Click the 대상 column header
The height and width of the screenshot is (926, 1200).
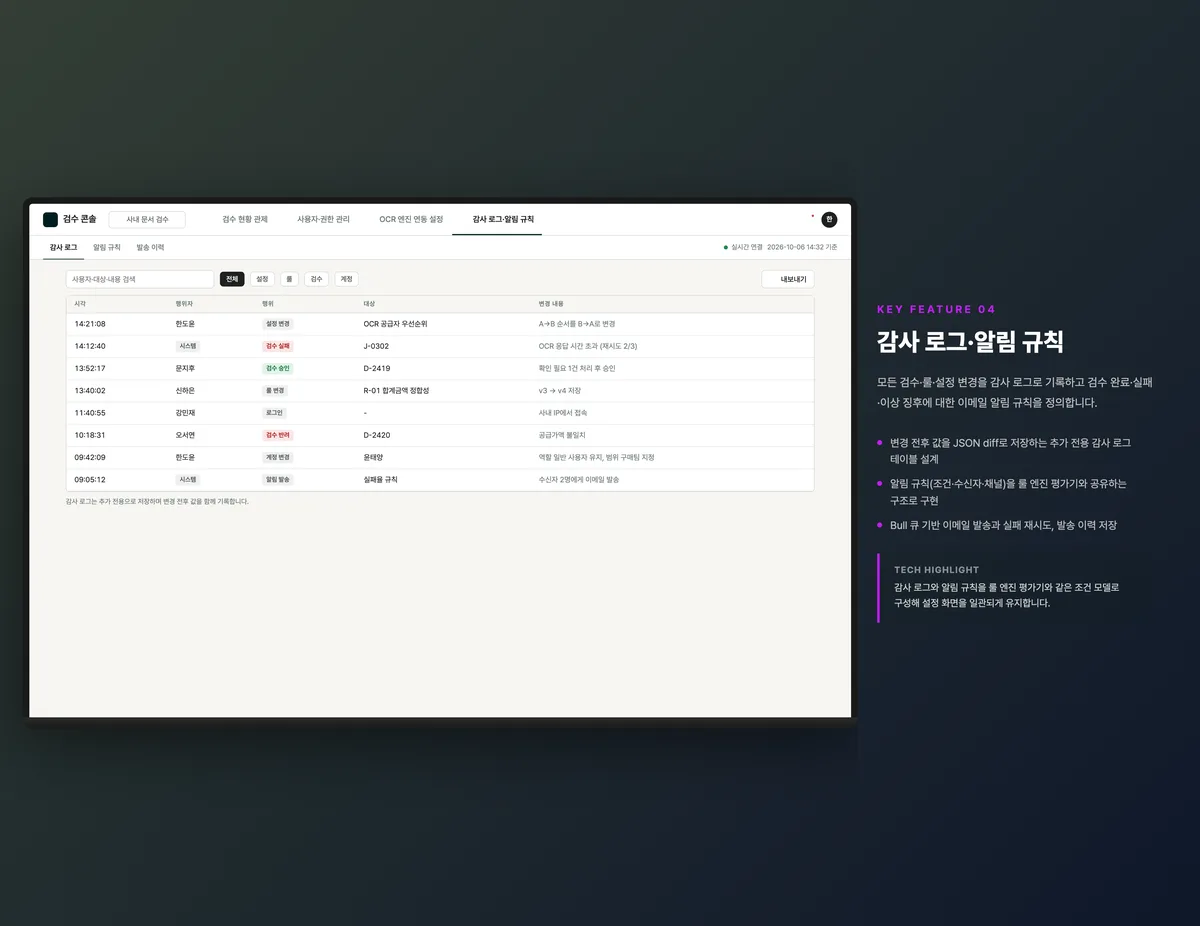click(369, 302)
